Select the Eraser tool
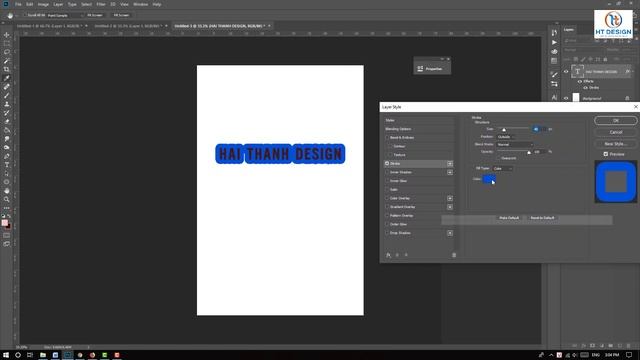 pos(7,121)
